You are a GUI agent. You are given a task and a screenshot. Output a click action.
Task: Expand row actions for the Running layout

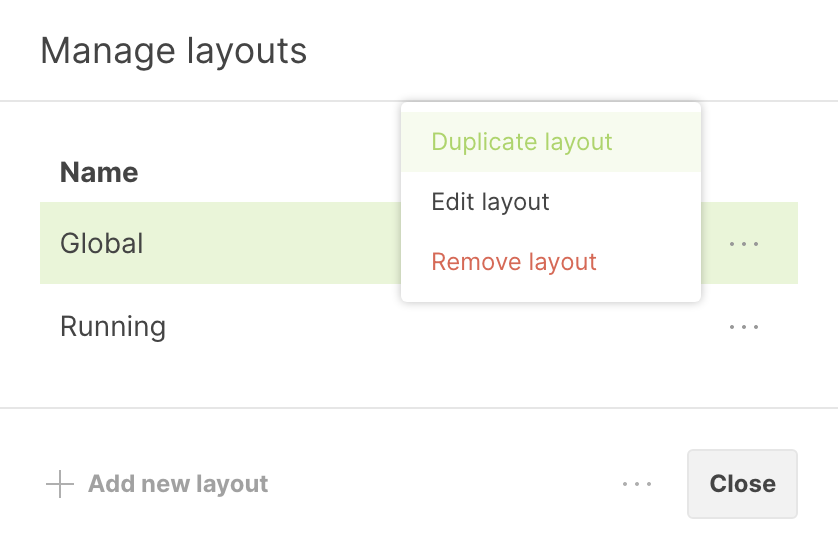click(x=744, y=326)
